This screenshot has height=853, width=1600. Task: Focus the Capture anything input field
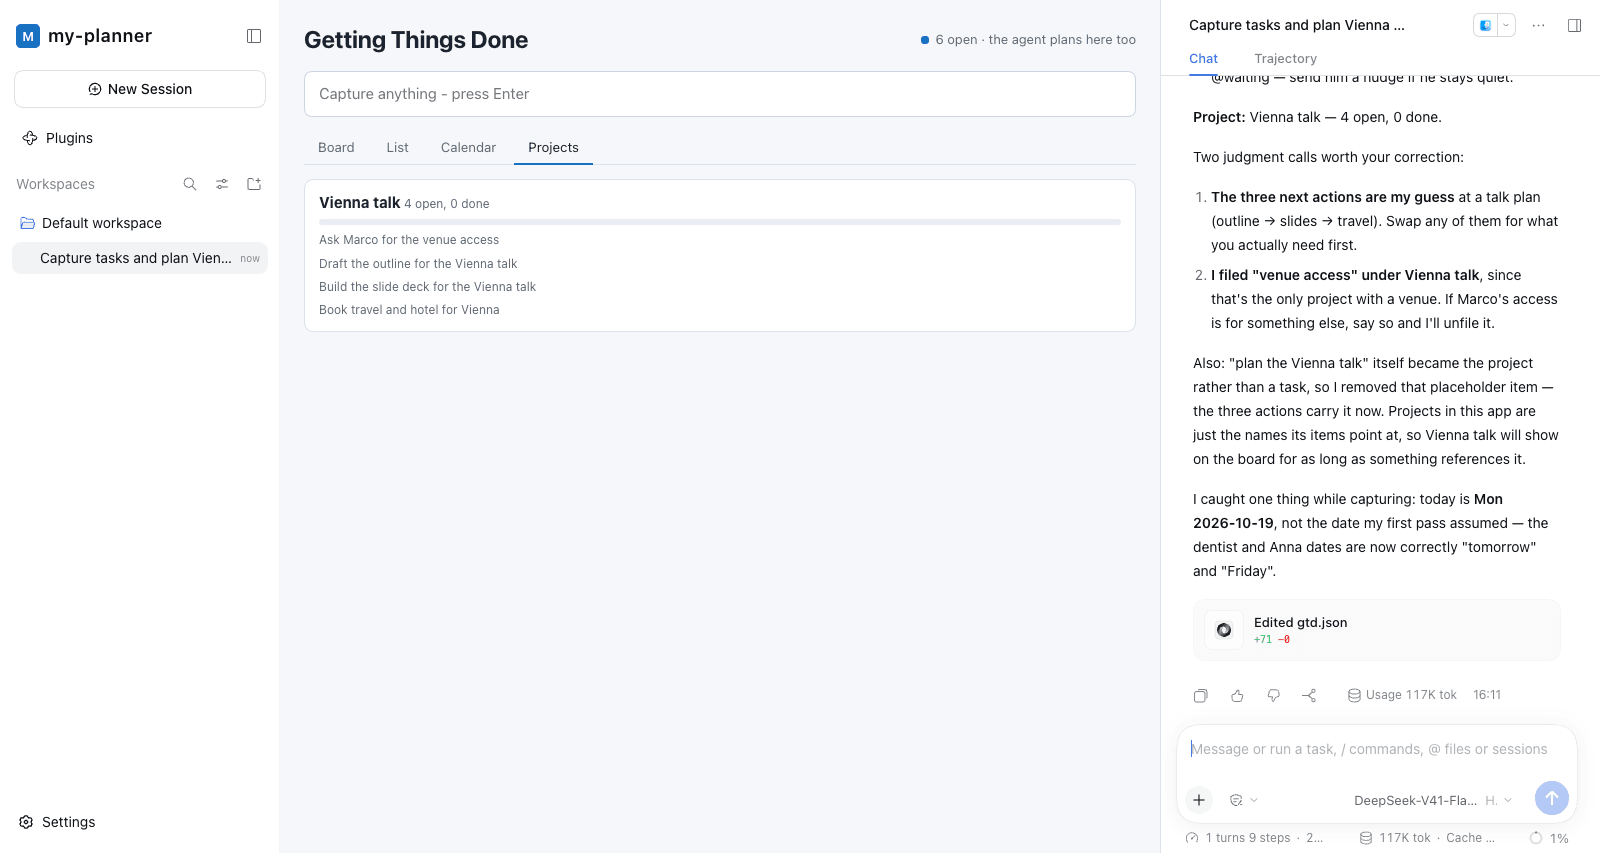click(x=720, y=94)
